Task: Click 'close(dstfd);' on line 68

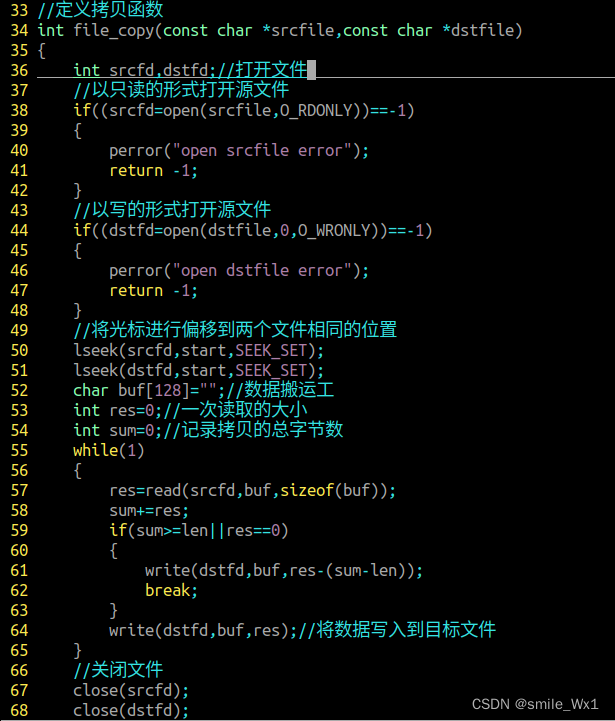Action: coord(131,710)
